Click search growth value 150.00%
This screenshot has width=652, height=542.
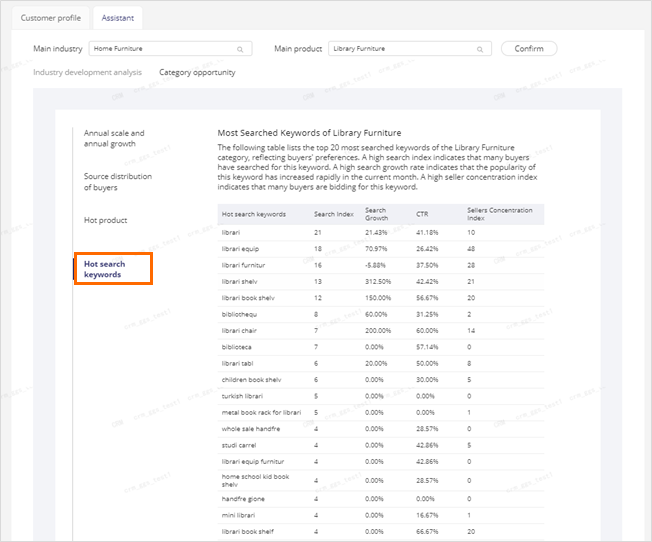(378, 298)
